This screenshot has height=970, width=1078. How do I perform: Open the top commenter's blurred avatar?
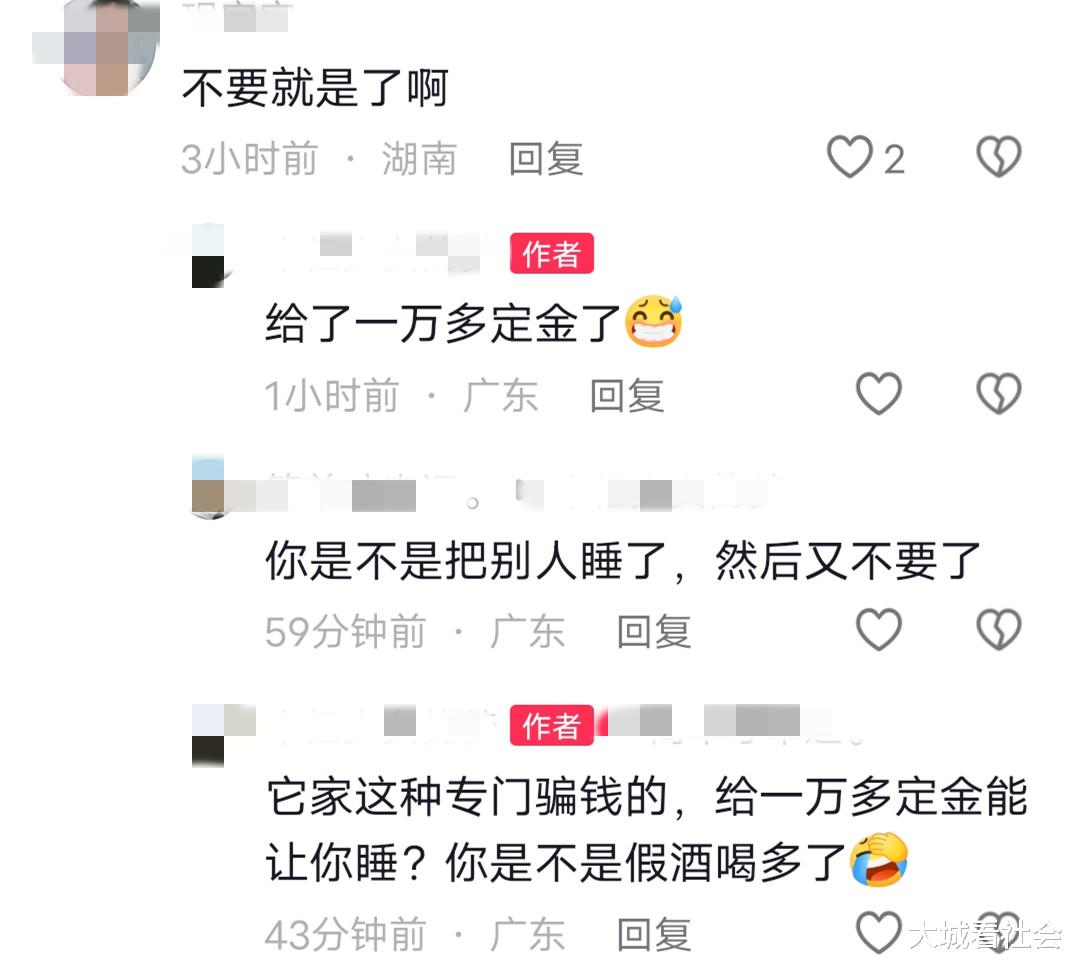pos(96,47)
